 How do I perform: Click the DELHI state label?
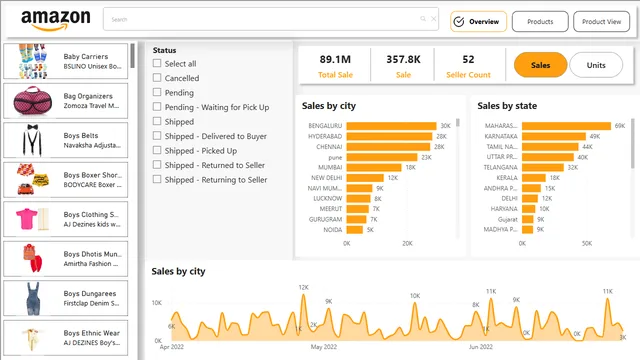click(509, 198)
